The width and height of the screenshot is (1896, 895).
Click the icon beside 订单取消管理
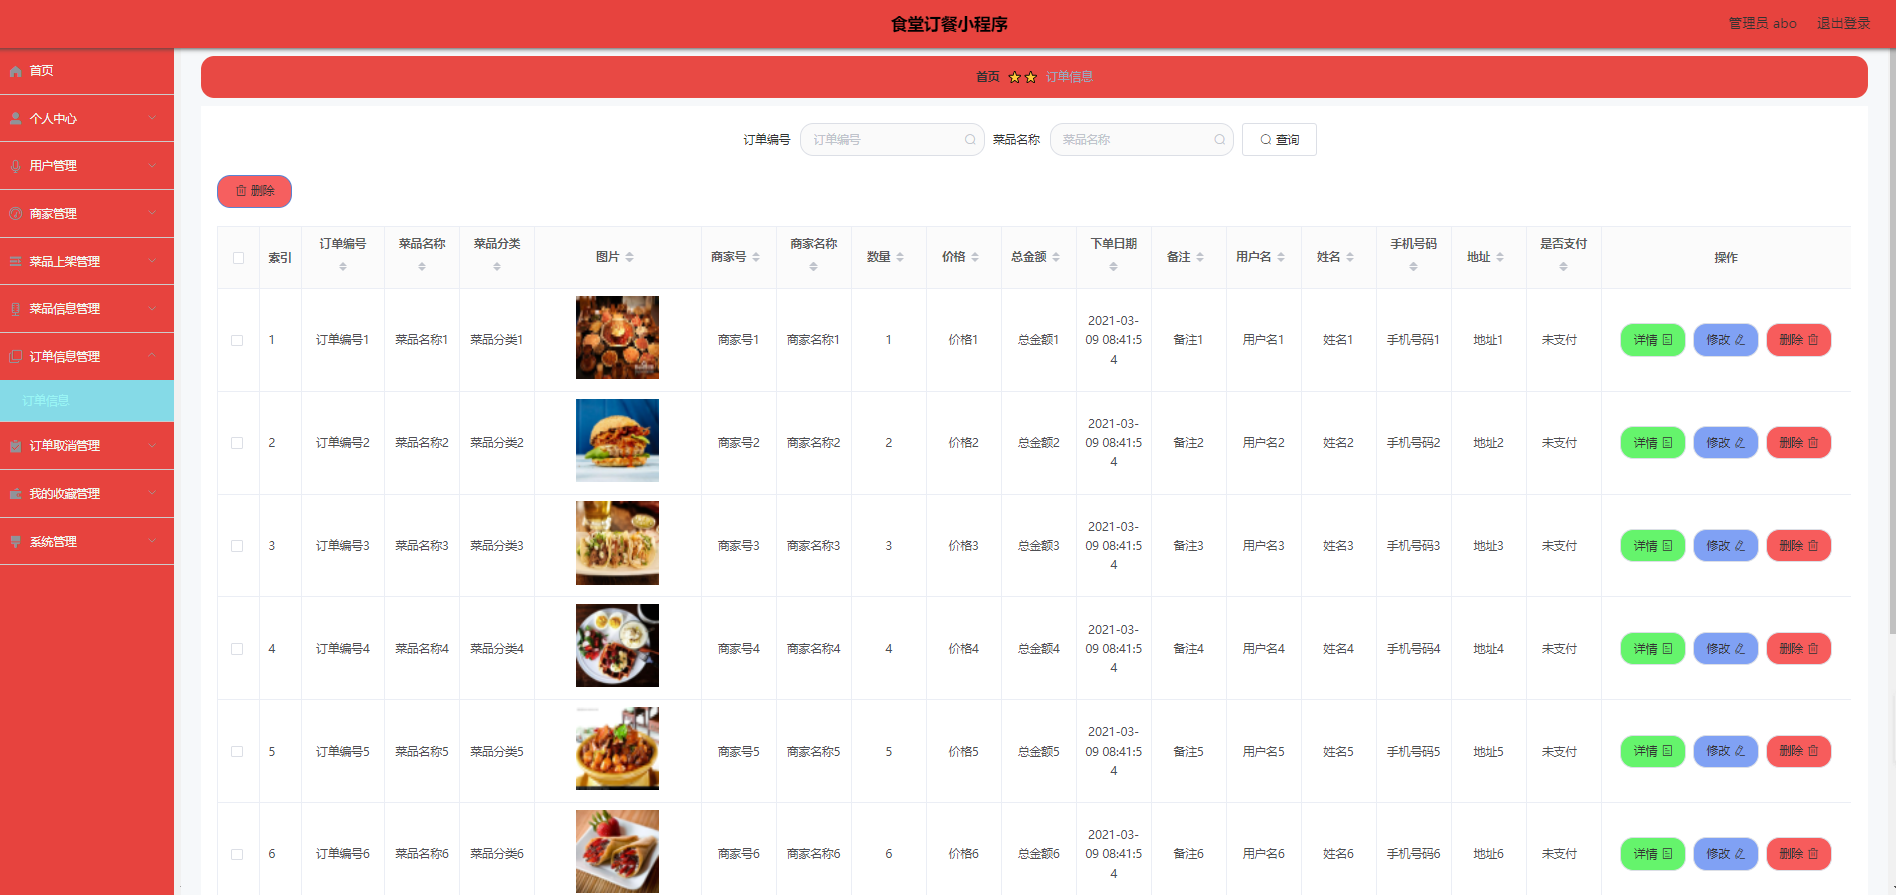point(15,446)
